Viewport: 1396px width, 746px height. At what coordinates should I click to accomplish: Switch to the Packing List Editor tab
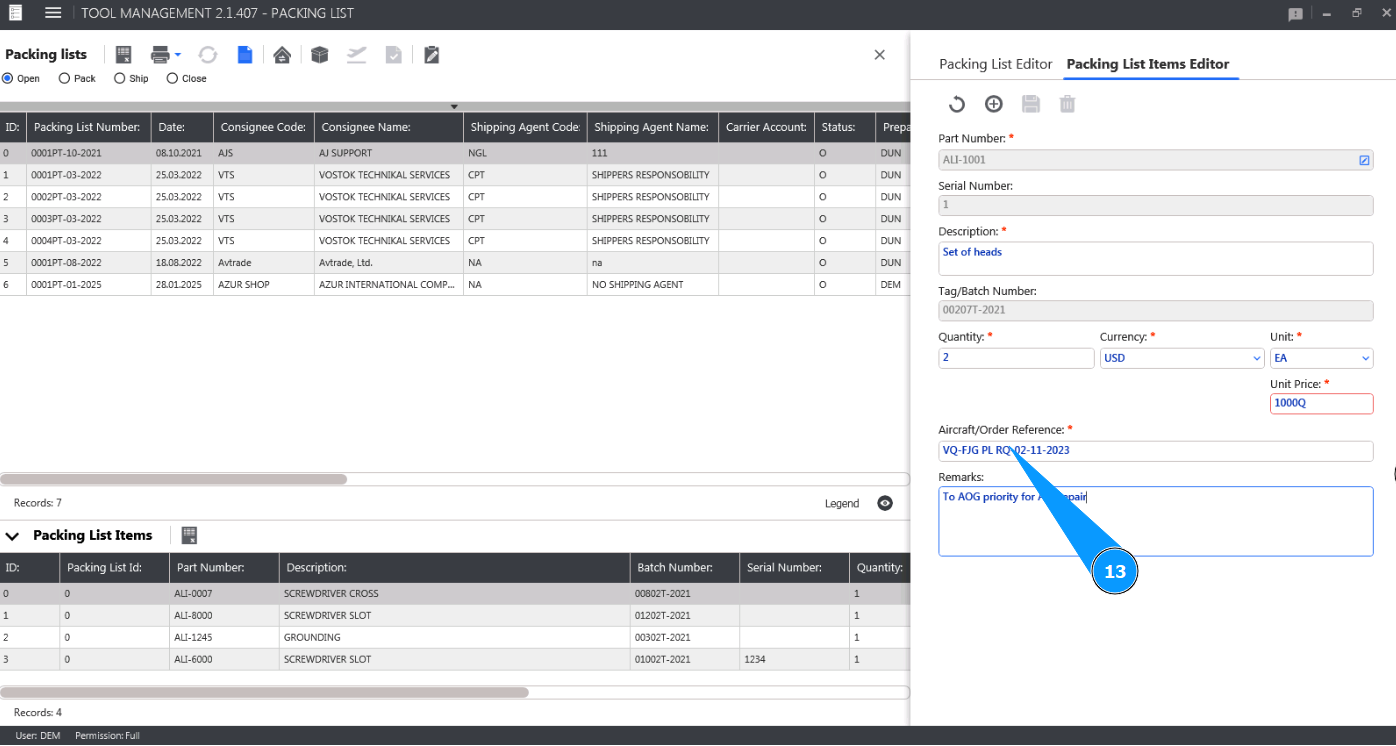point(995,64)
